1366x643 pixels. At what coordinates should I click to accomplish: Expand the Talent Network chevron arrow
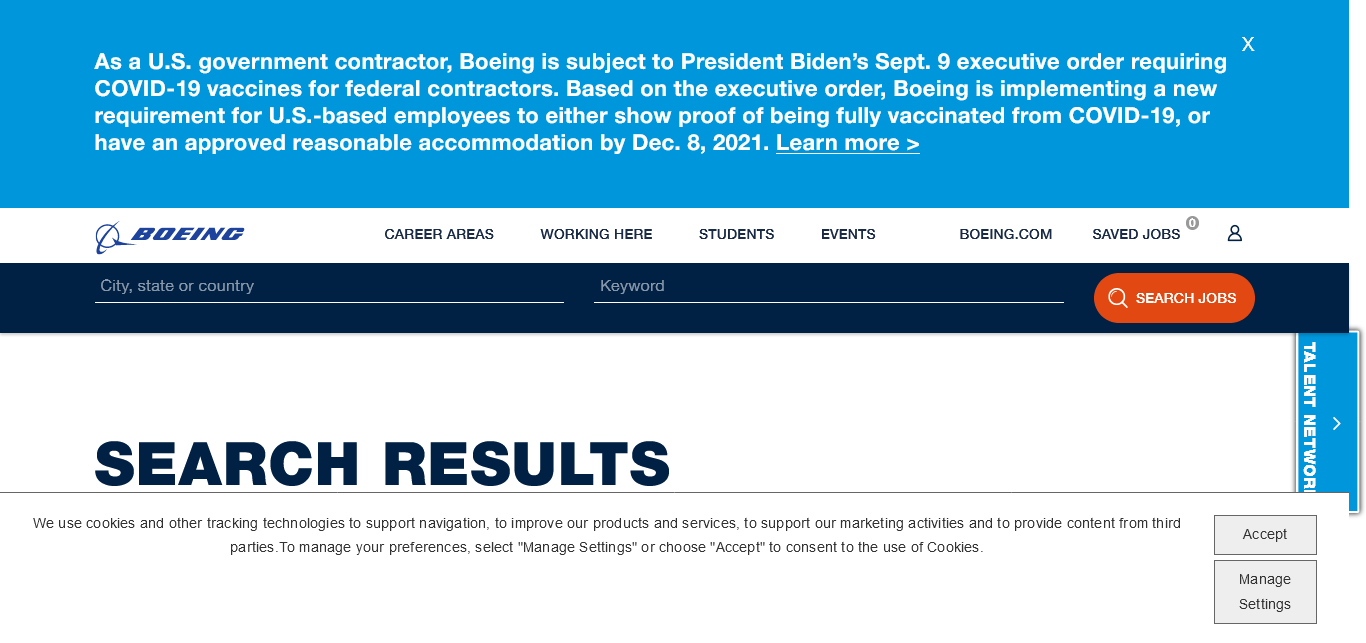tap(1337, 424)
